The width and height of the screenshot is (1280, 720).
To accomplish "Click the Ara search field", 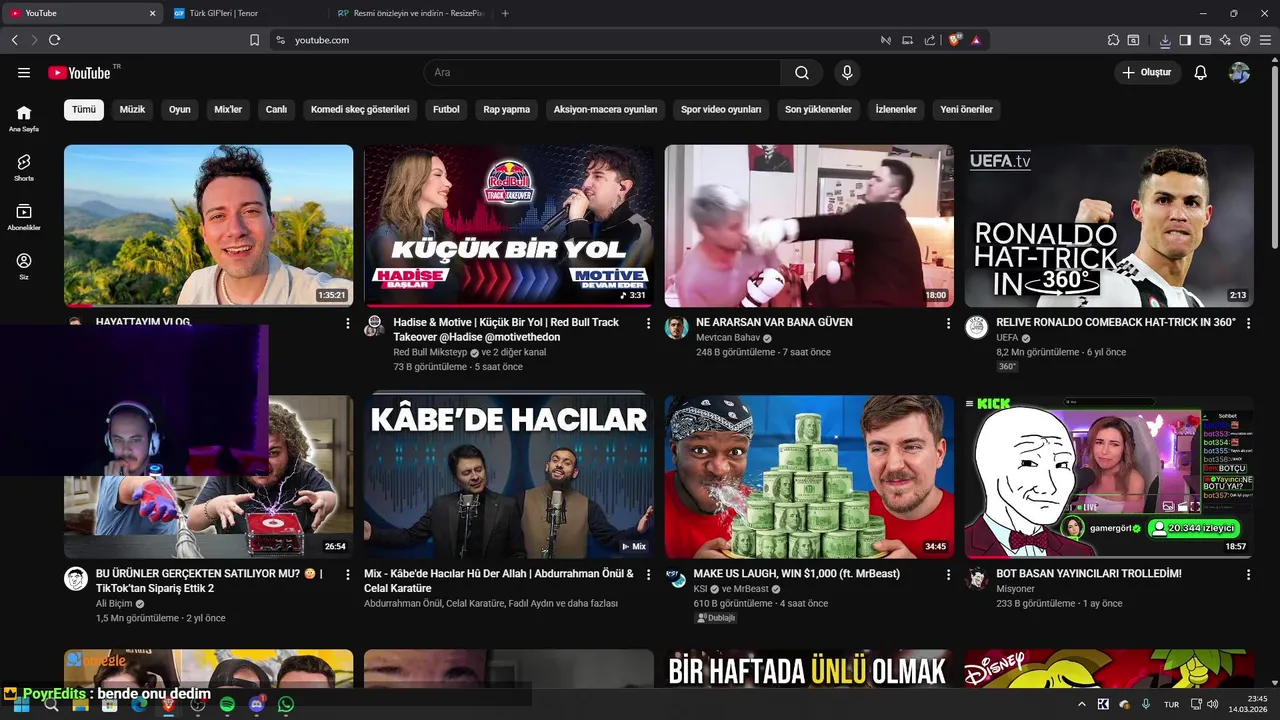I will 602,72.
